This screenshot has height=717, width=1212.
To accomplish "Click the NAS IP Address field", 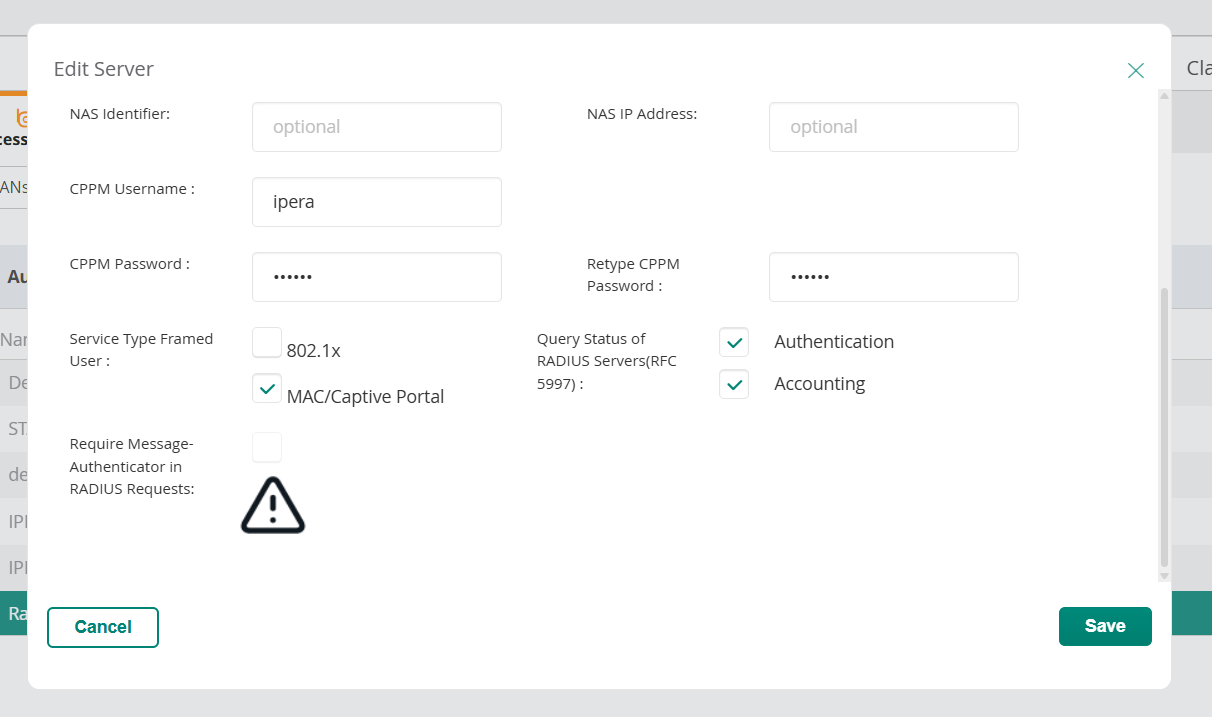I will coord(894,127).
